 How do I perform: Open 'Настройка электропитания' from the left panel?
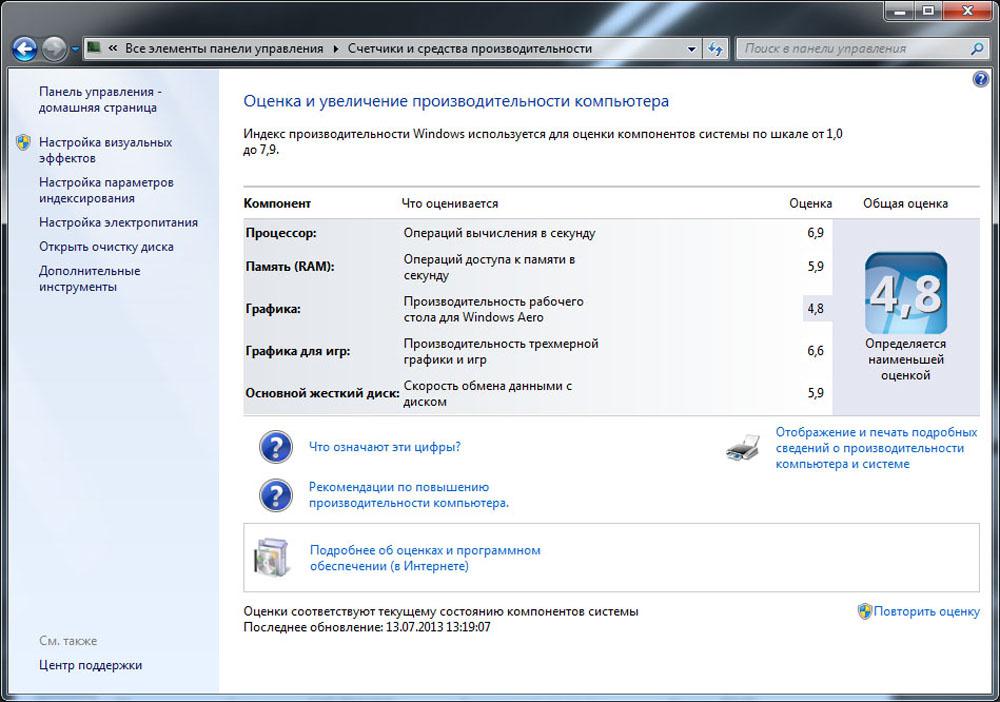[x=118, y=222]
